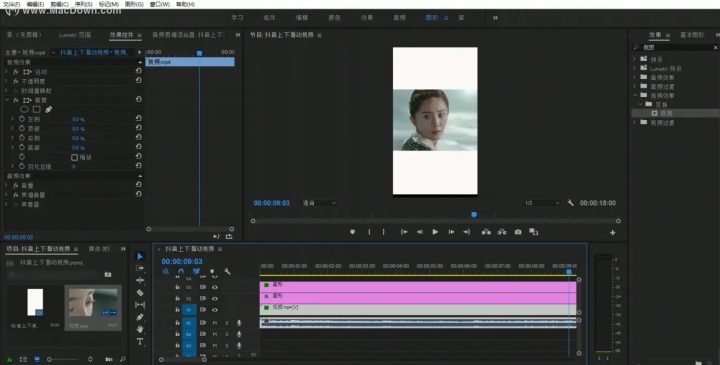Click the program monitor playhead marker
The width and height of the screenshot is (720, 365).
(474, 214)
